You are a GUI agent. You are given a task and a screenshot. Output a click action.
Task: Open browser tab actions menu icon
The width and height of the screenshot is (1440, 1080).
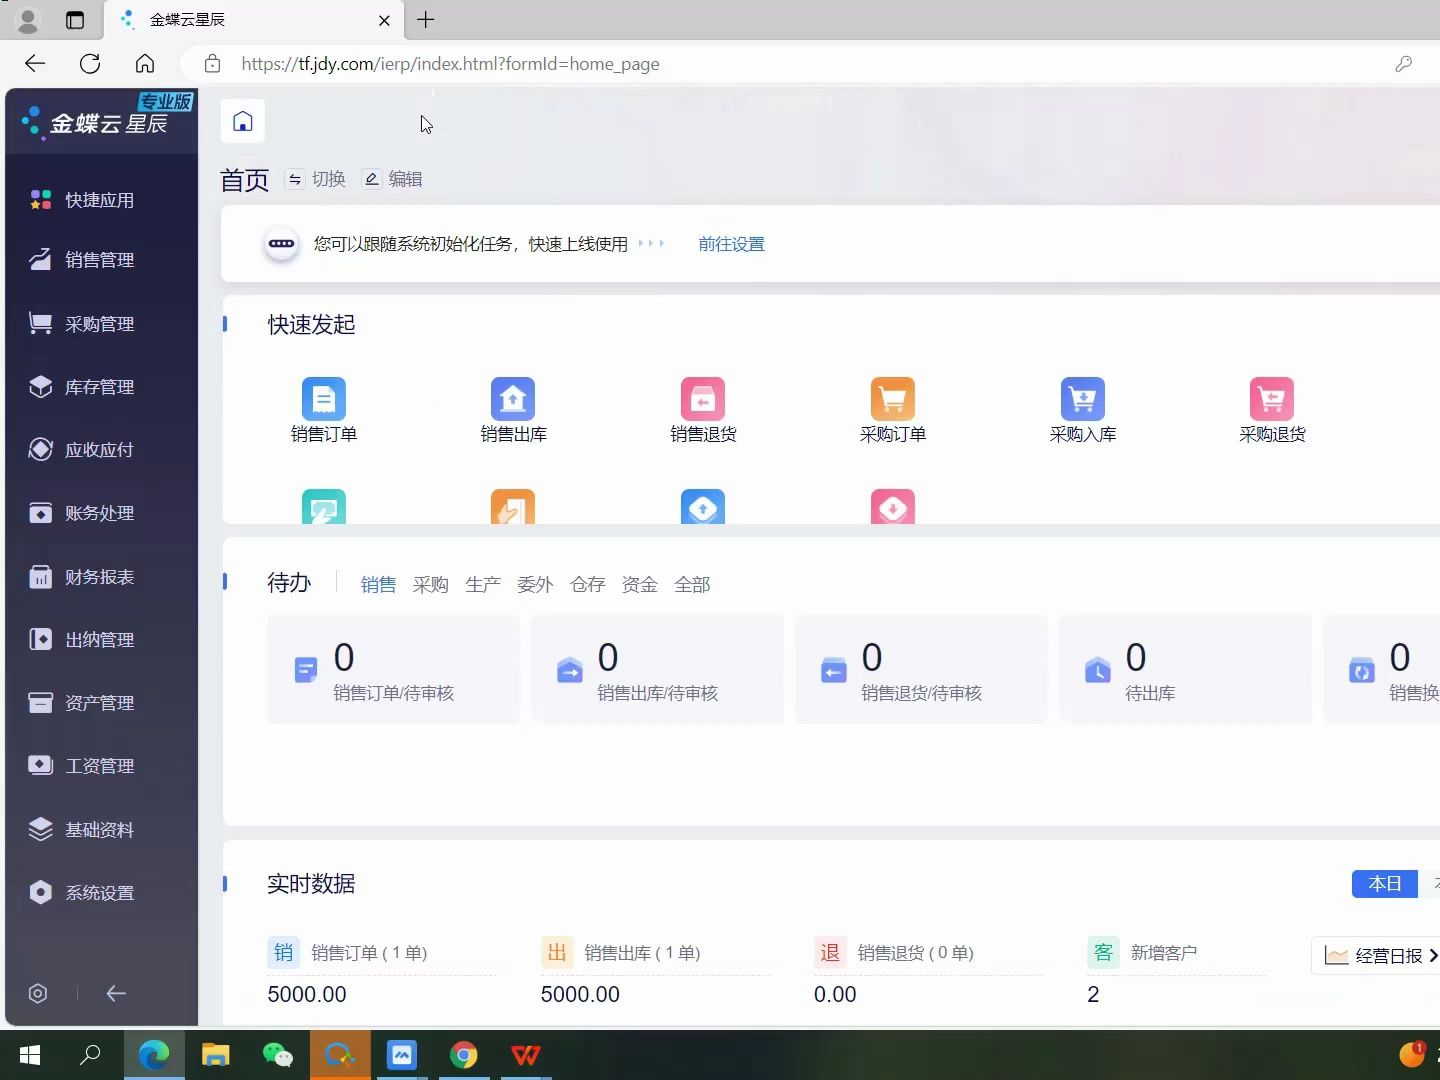75,20
